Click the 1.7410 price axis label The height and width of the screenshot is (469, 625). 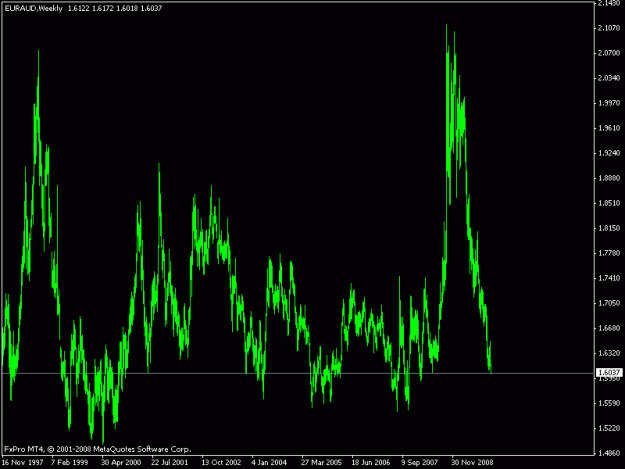click(x=609, y=278)
